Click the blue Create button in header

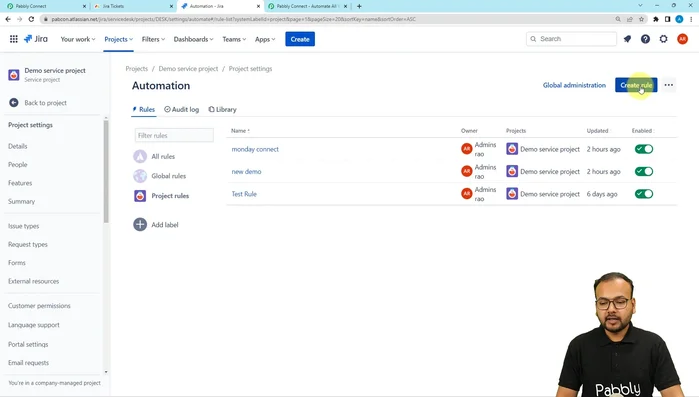[300, 39]
